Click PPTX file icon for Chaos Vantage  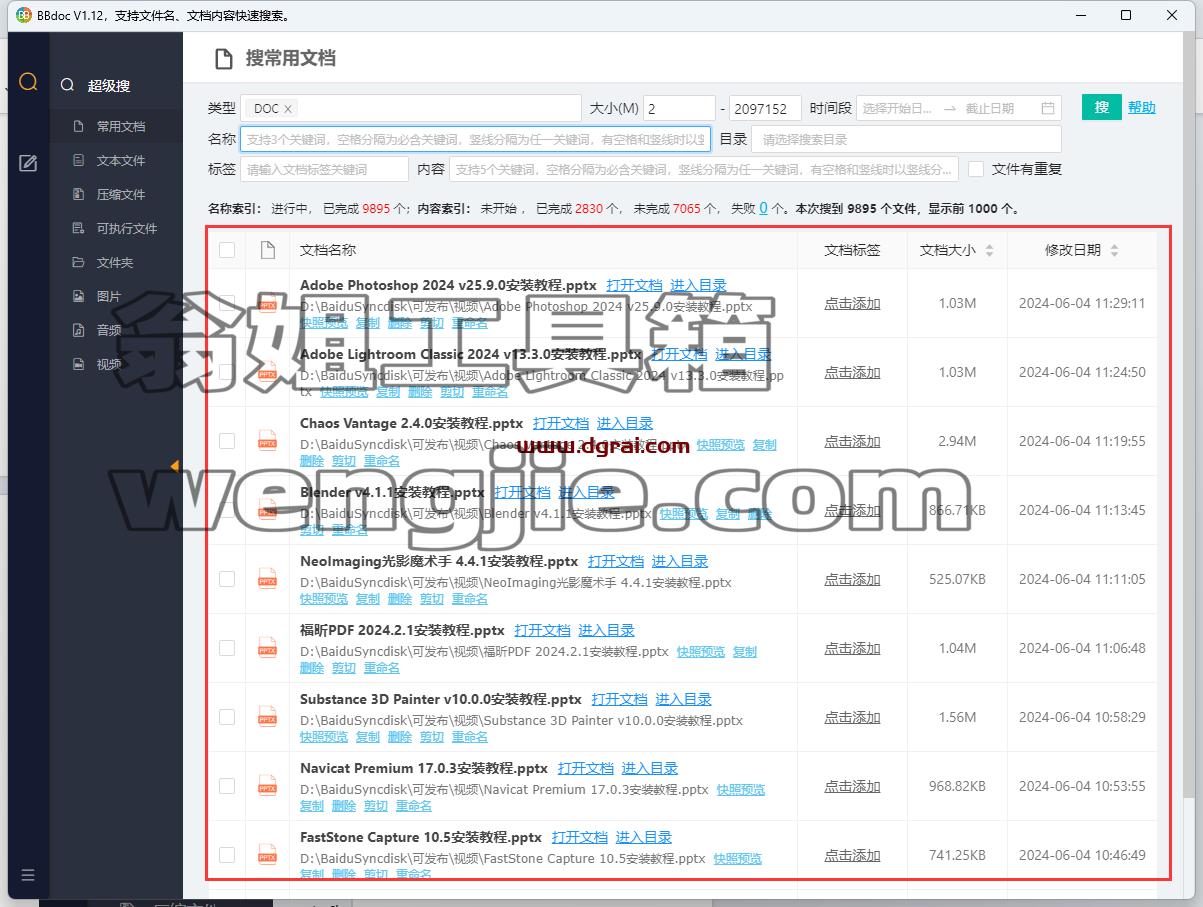pyautogui.click(x=268, y=441)
